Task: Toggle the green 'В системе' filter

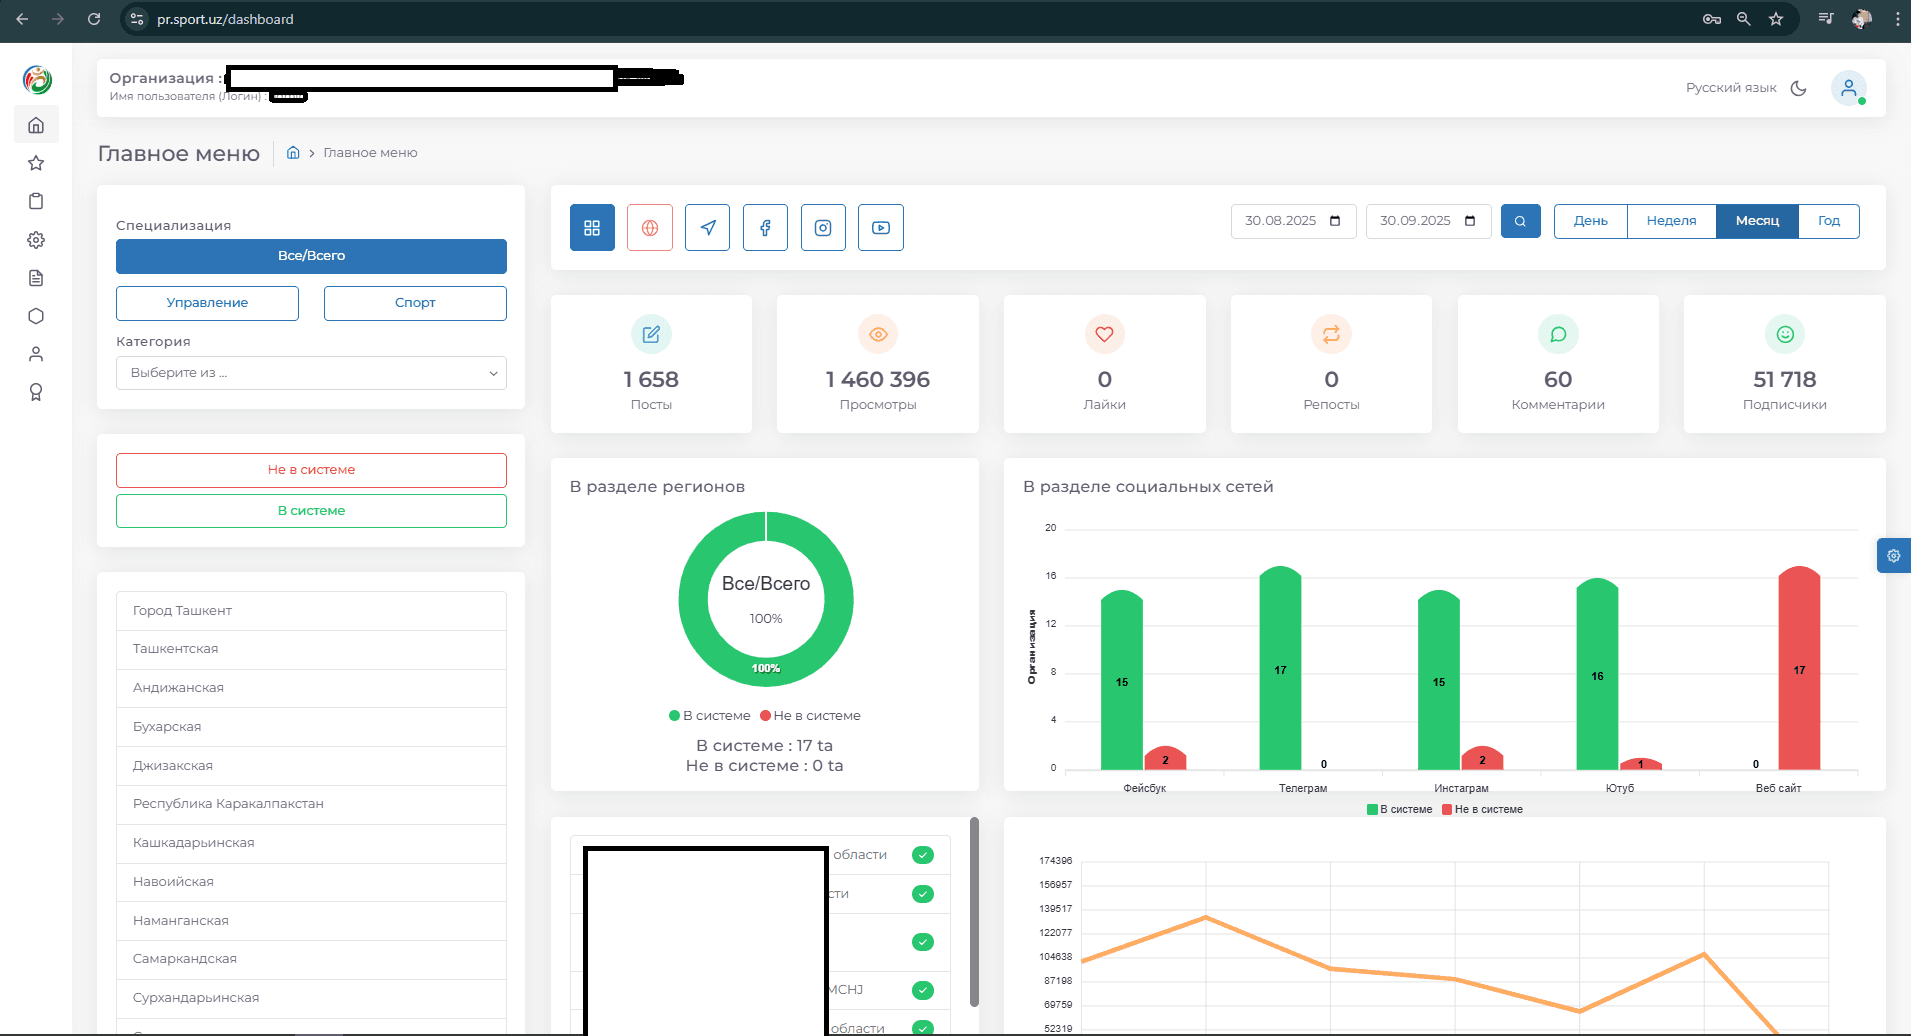Action: (311, 510)
